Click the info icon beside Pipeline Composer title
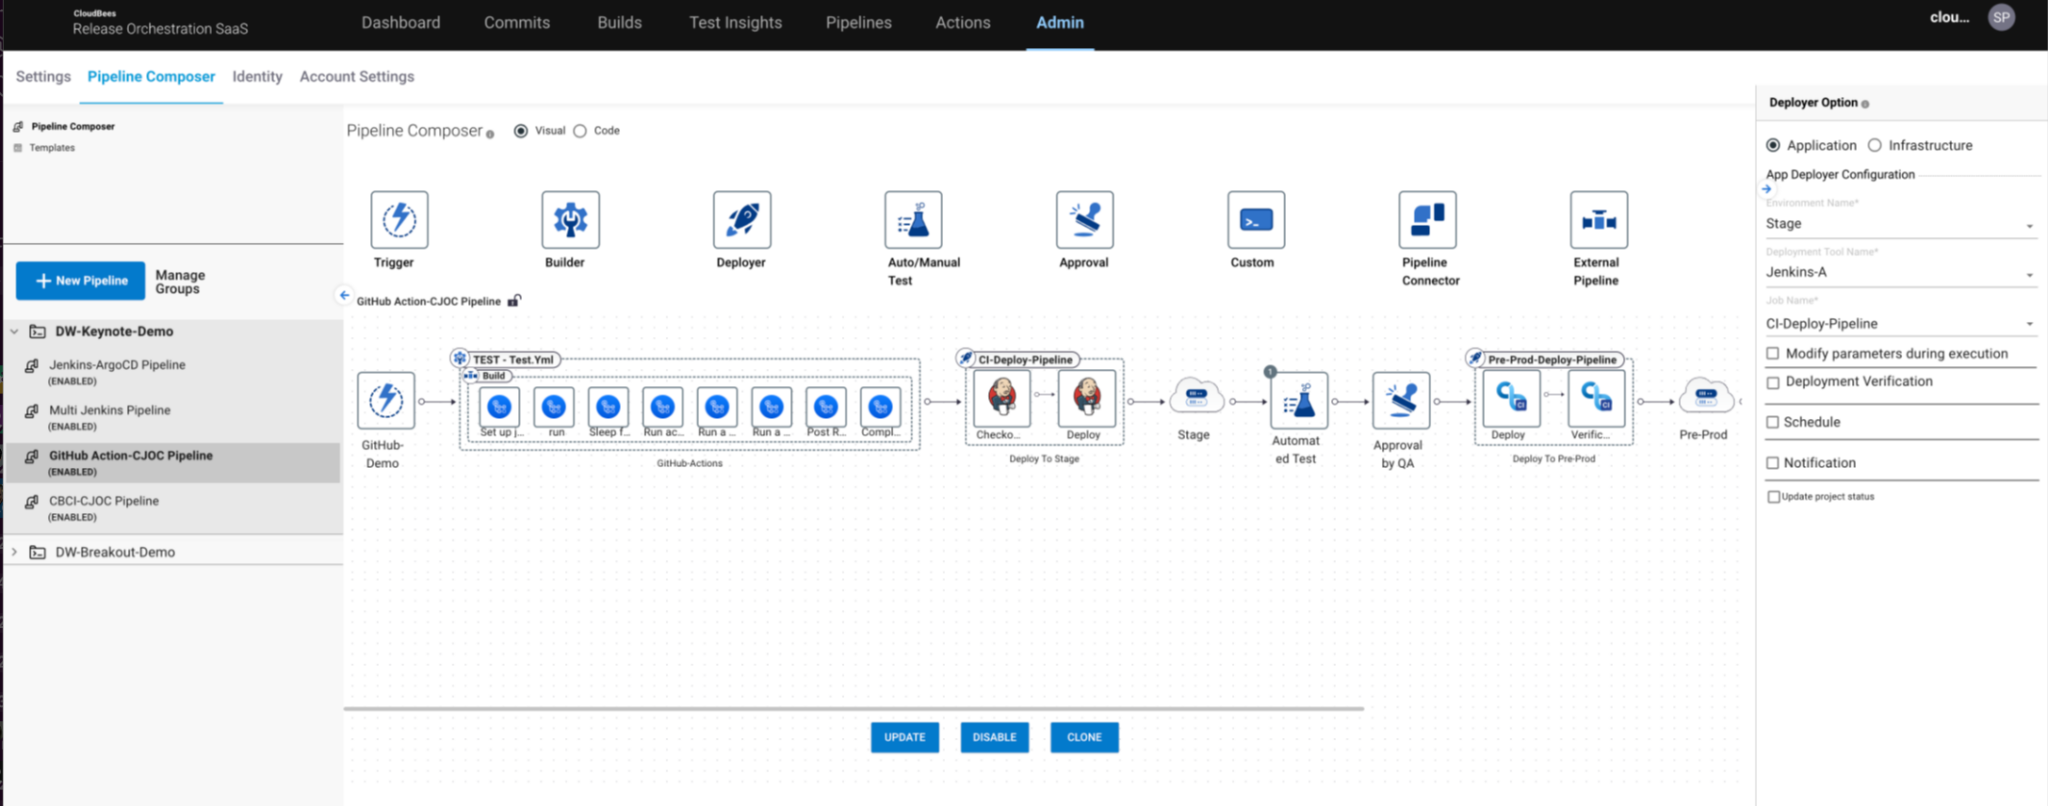The height and width of the screenshot is (806, 2048). pyautogui.click(x=490, y=134)
